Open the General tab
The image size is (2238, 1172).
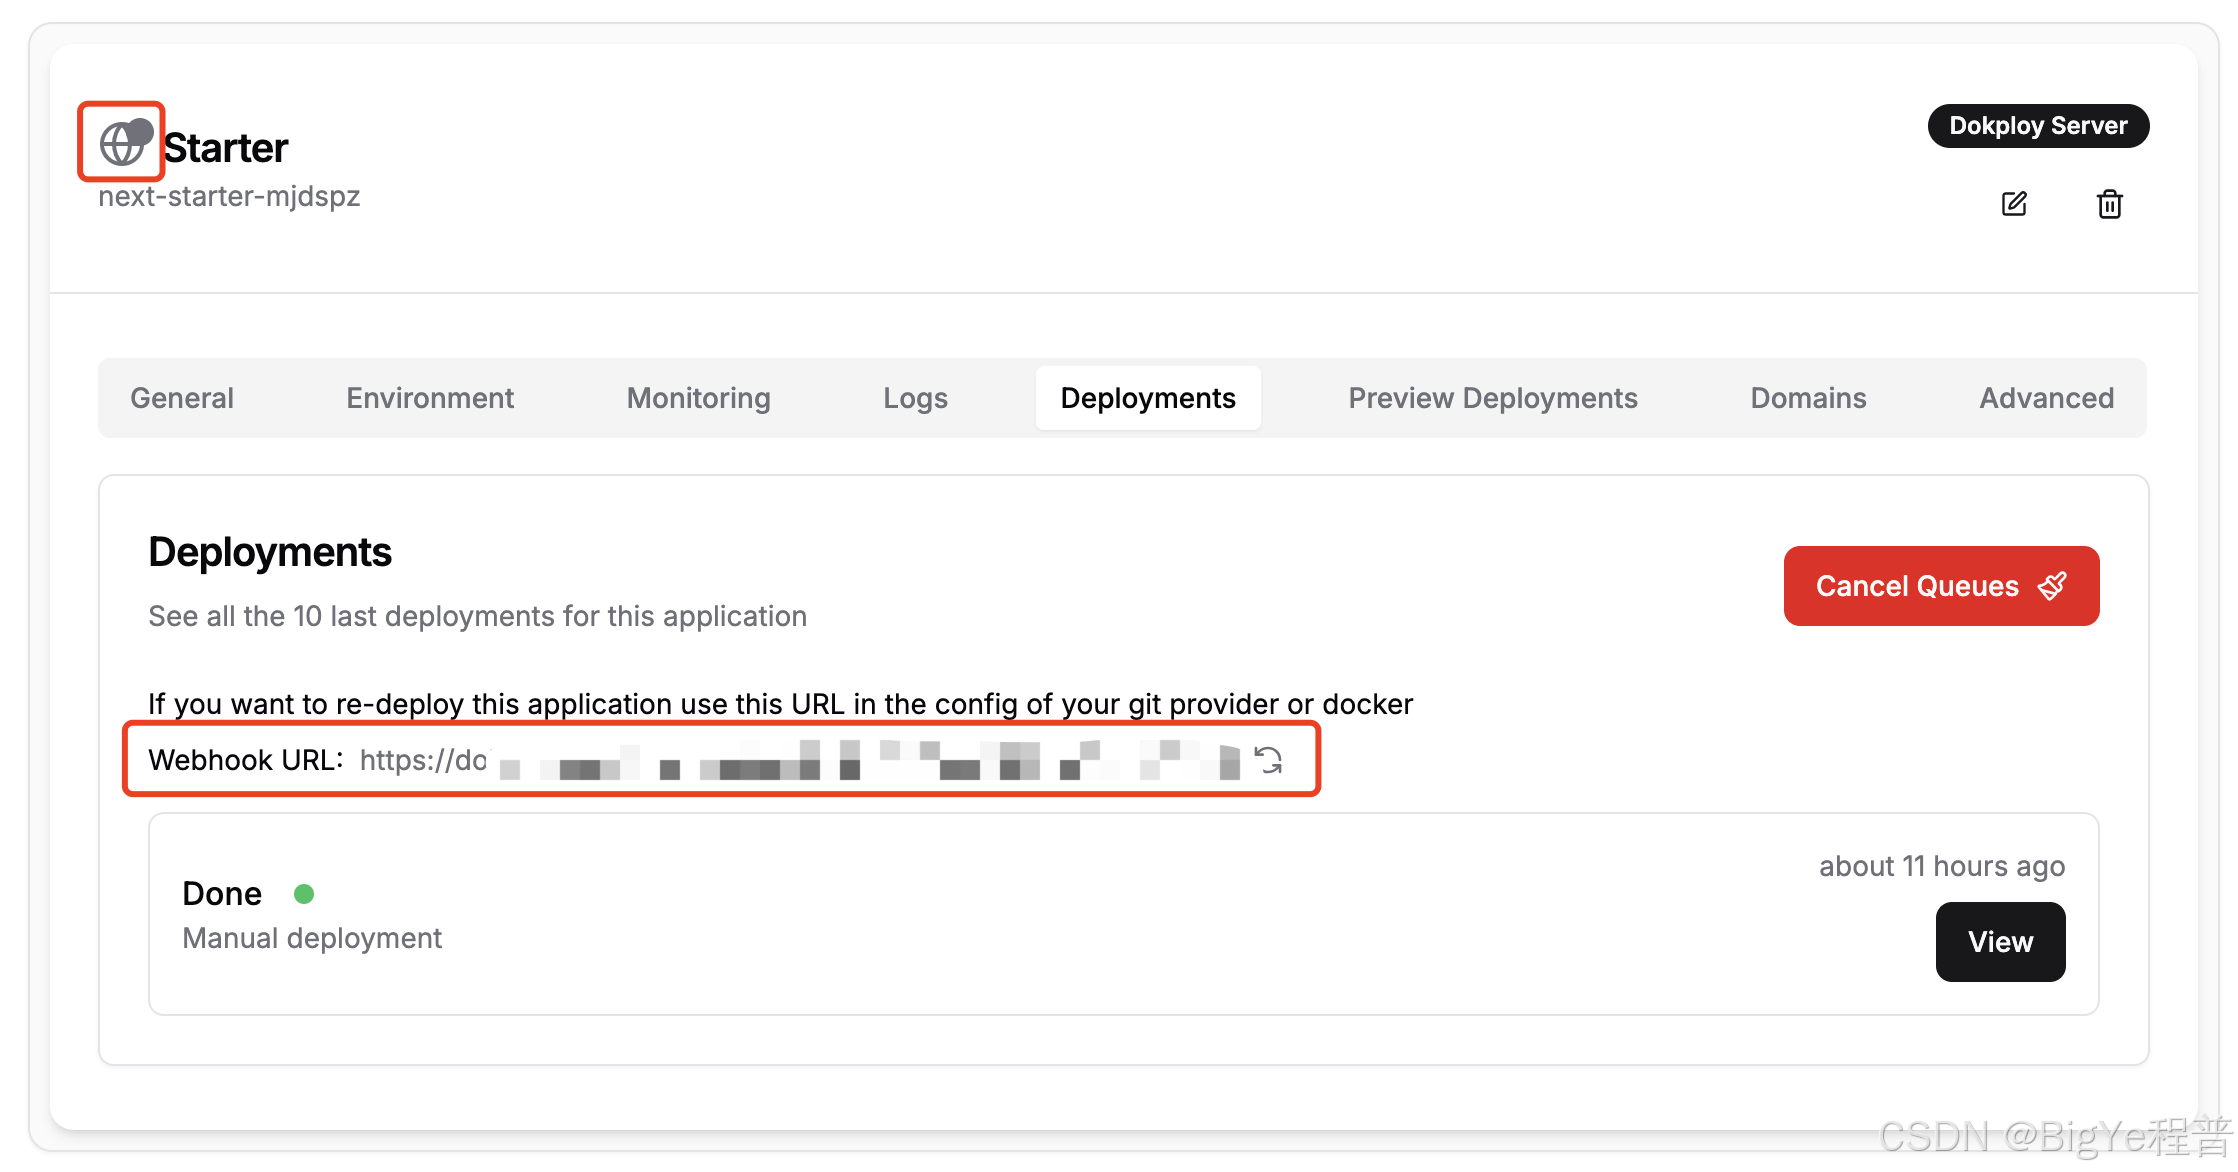coord(182,398)
